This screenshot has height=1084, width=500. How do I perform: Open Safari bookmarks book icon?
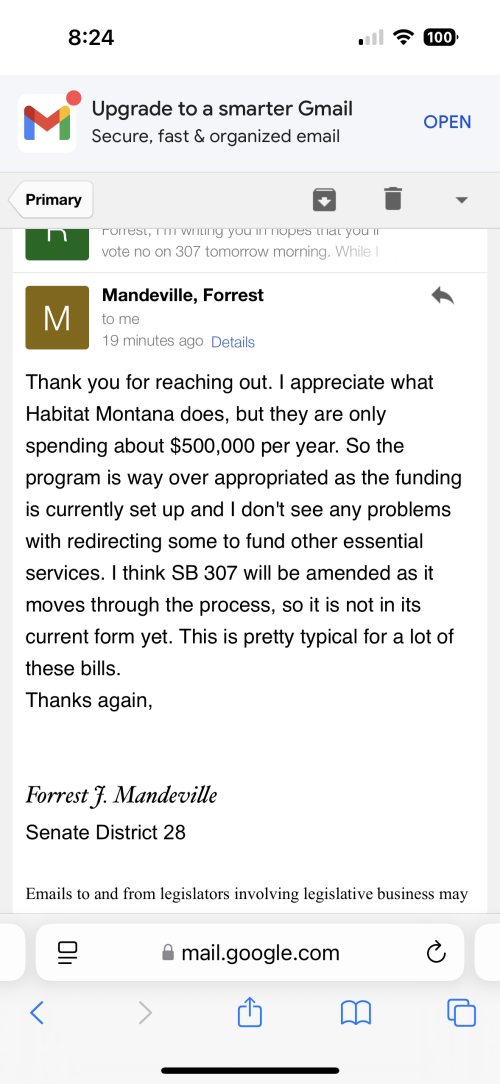click(x=356, y=1013)
